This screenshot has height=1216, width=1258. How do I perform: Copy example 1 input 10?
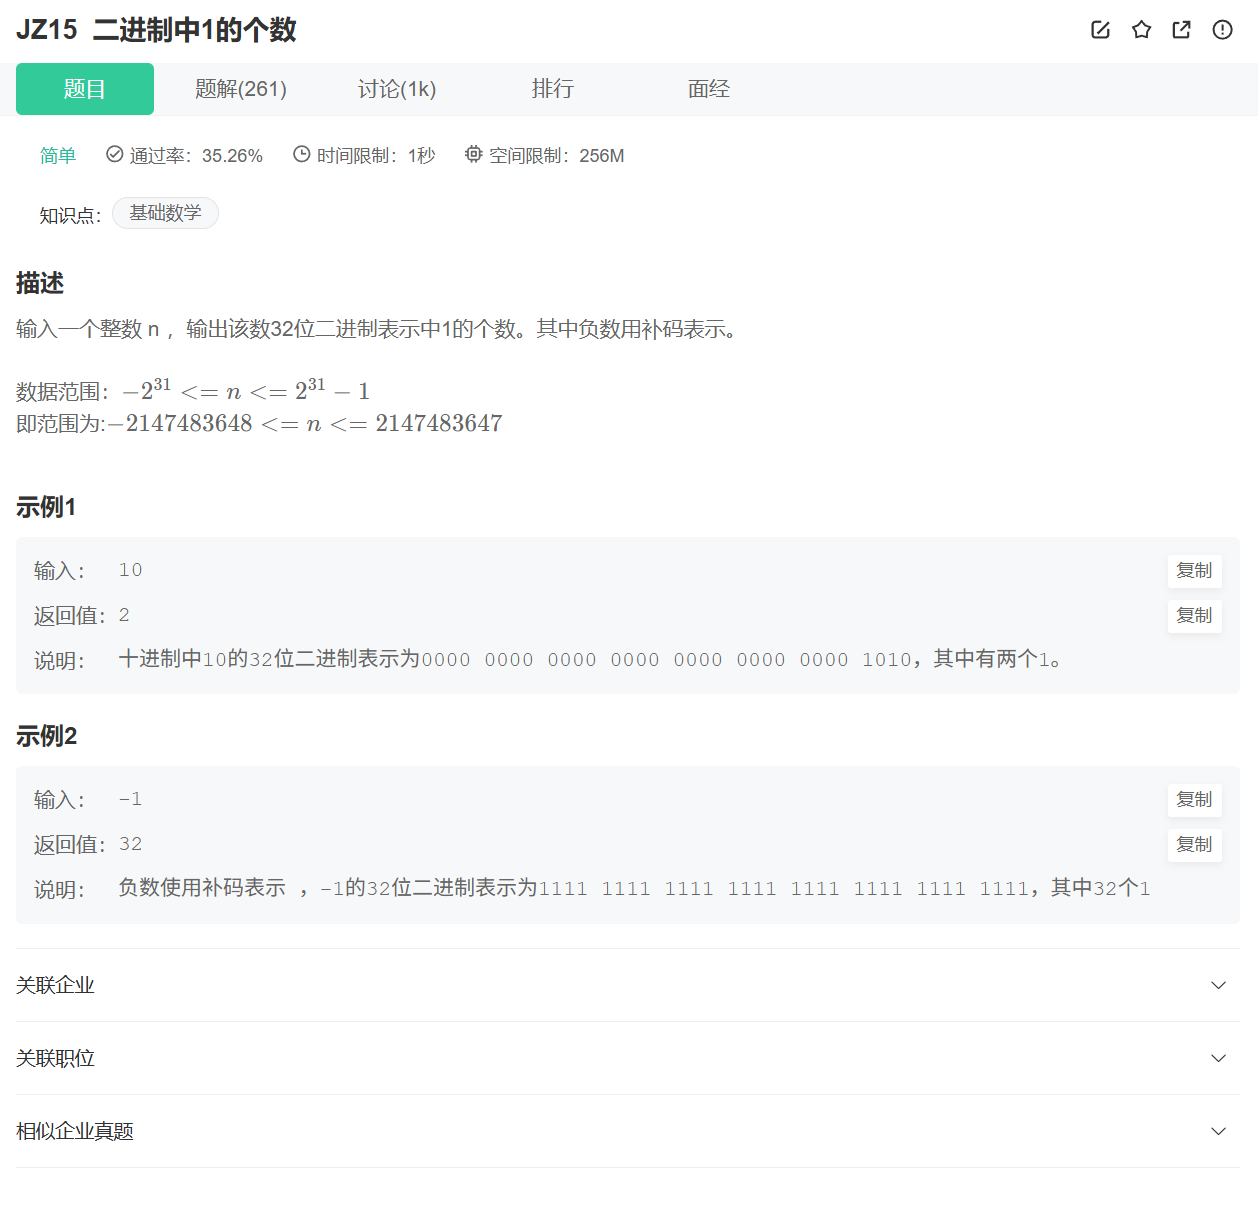point(1194,571)
